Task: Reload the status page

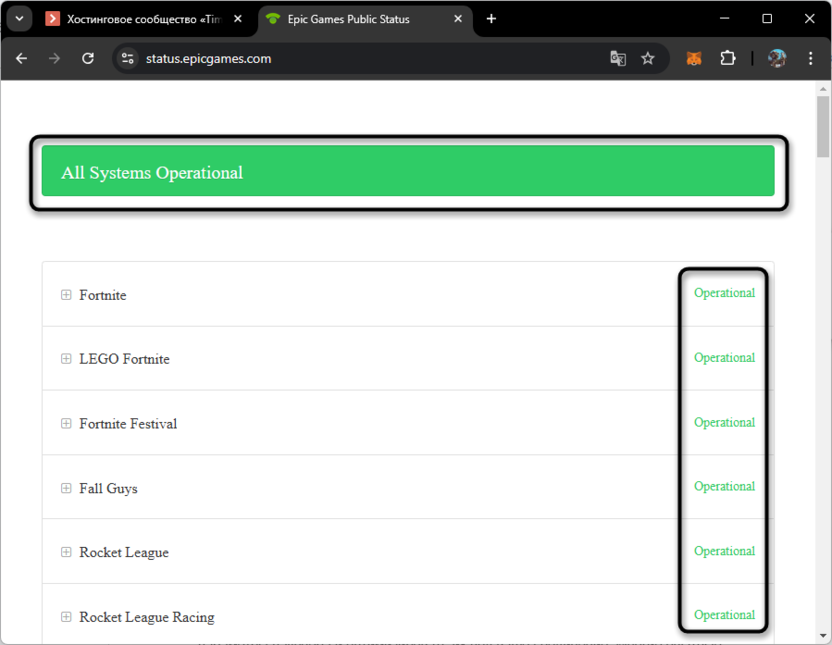Action: tap(88, 58)
